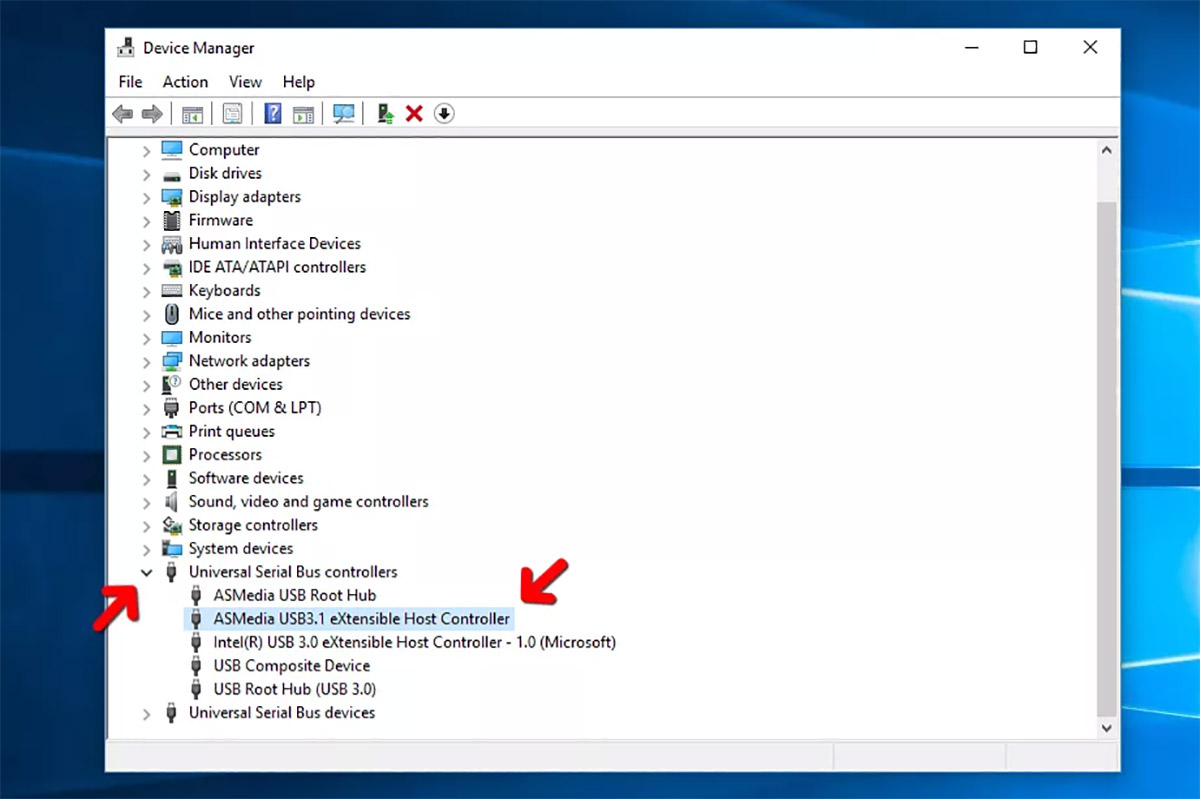Open the Action menu
The width and height of the screenshot is (1200, 799).
(x=185, y=82)
